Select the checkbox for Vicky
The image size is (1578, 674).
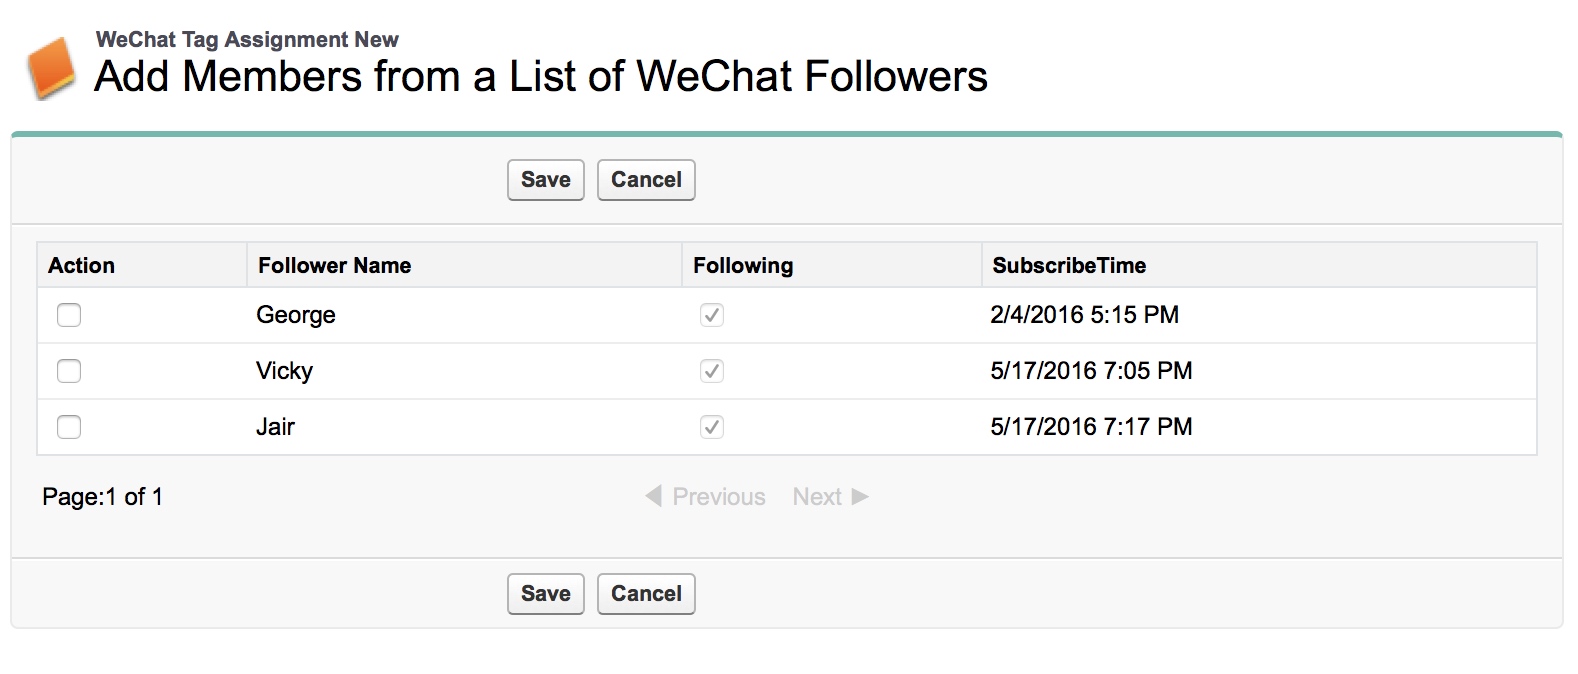click(x=69, y=371)
